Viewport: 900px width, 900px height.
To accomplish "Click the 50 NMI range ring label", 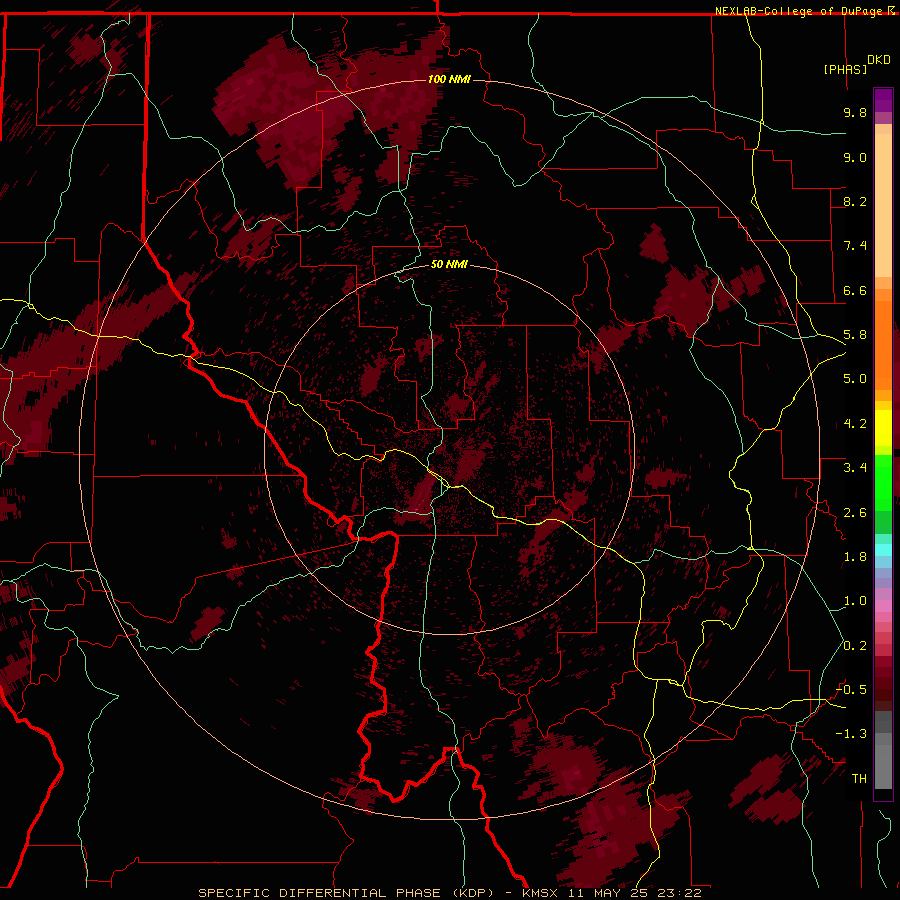I will click(449, 265).
